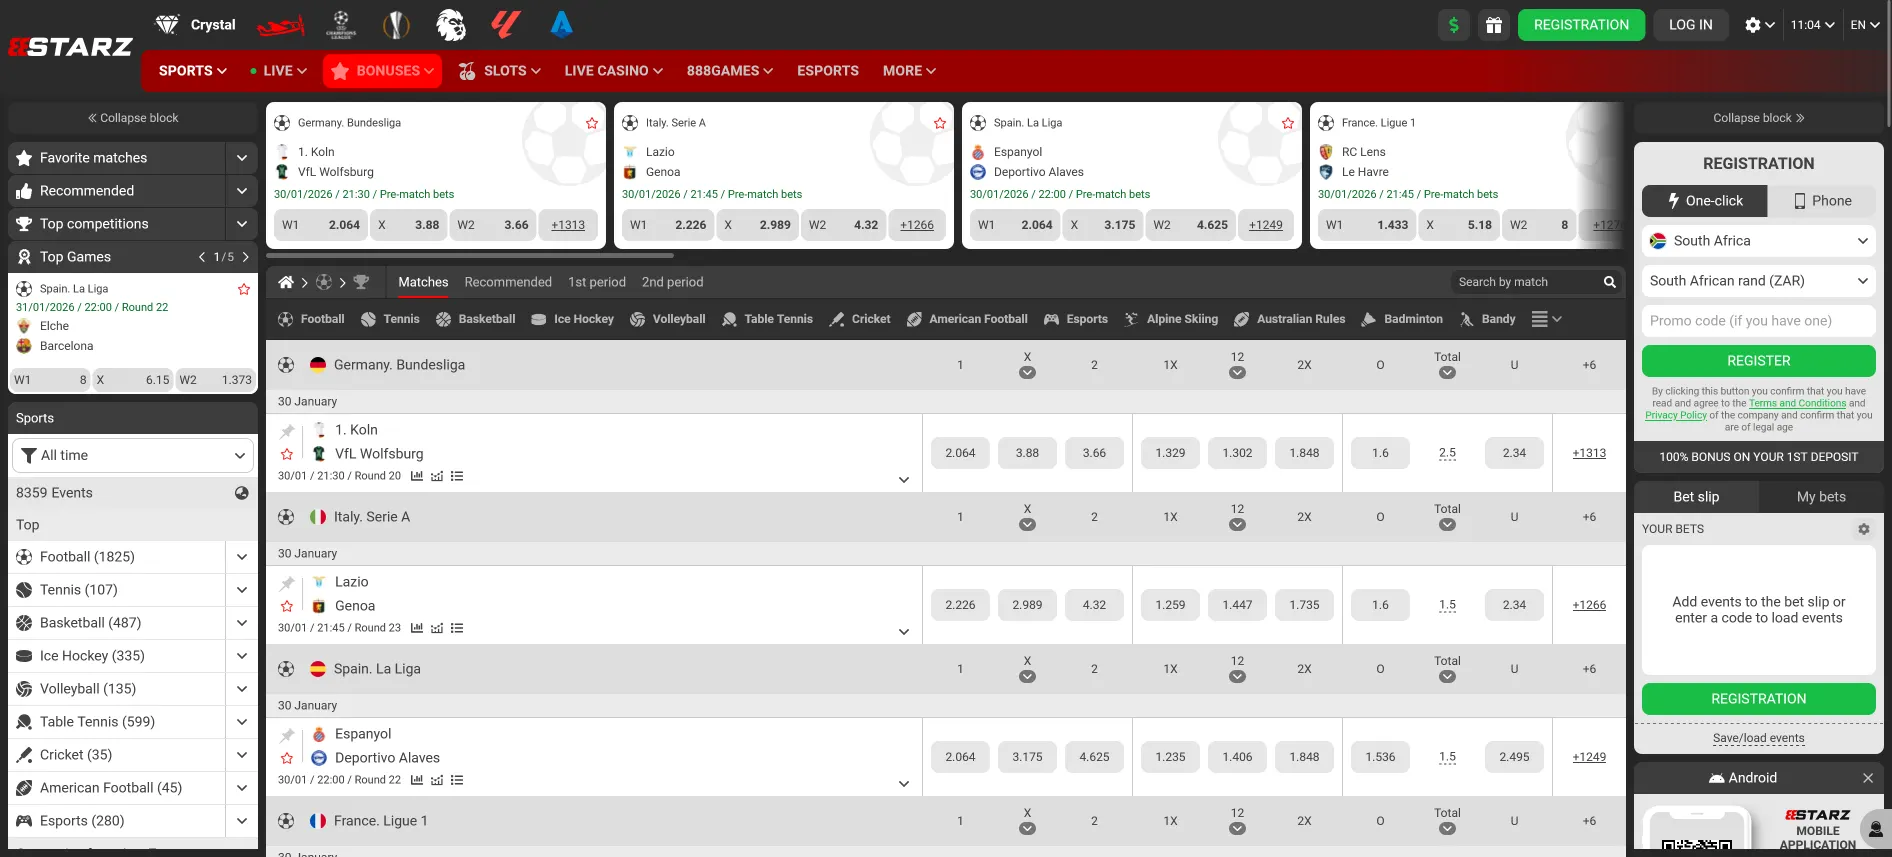Go to home icon in breadcrumb
The image size is (1892, 857).
pos(286,282)
